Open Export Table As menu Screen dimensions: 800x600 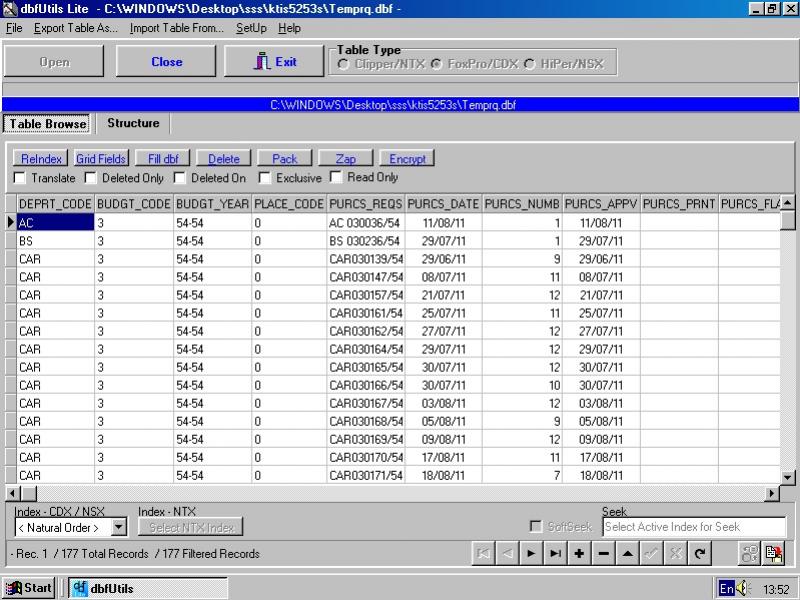(x=76, y=28)
